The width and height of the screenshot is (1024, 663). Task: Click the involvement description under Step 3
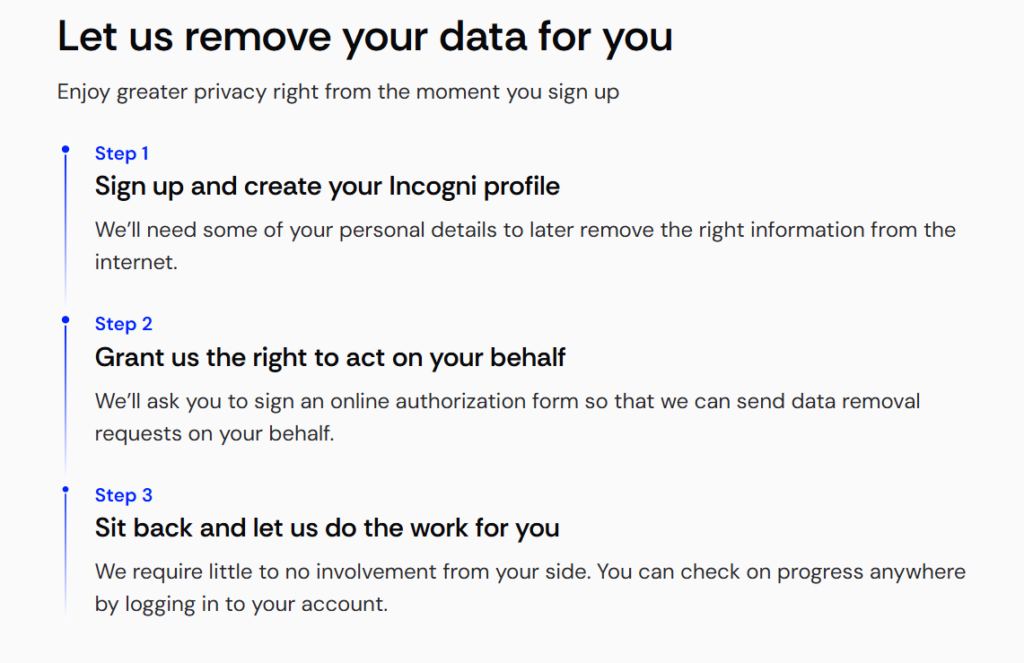[x=530, y=587]
